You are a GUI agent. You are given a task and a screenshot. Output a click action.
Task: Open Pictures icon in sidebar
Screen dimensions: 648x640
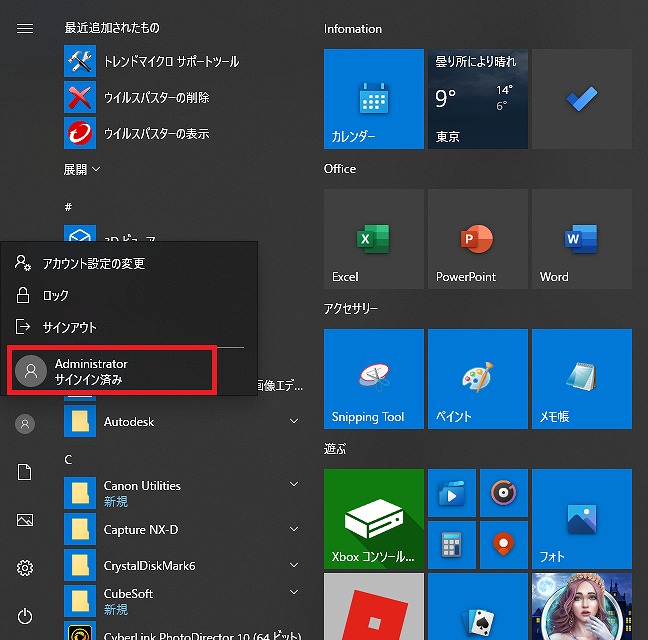(x=25, y=520)
